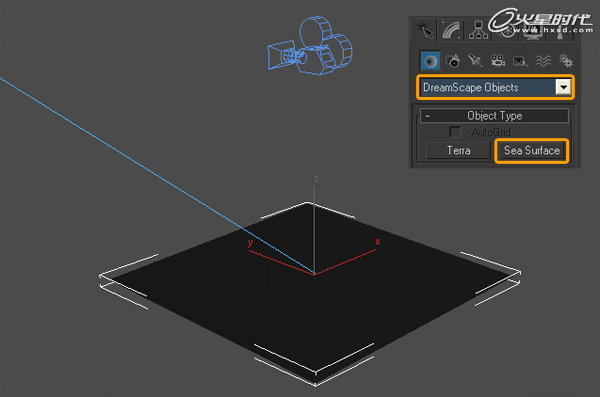Viewport: 600px width, 397px height.
Task: Toggle the AutoGrid checkbox
Action: tap(455, 132)
